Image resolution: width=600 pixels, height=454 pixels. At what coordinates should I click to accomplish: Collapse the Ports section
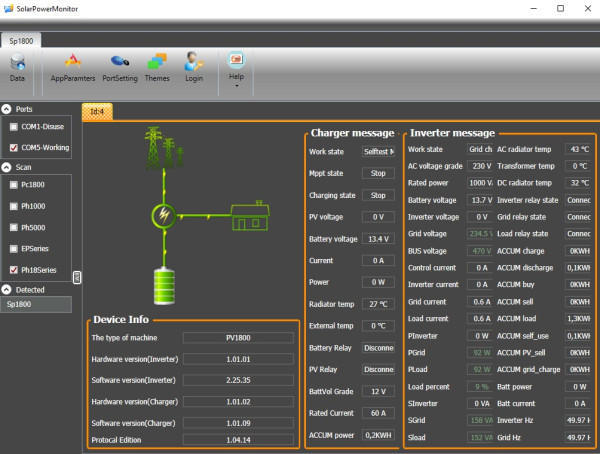pos(7,109)
